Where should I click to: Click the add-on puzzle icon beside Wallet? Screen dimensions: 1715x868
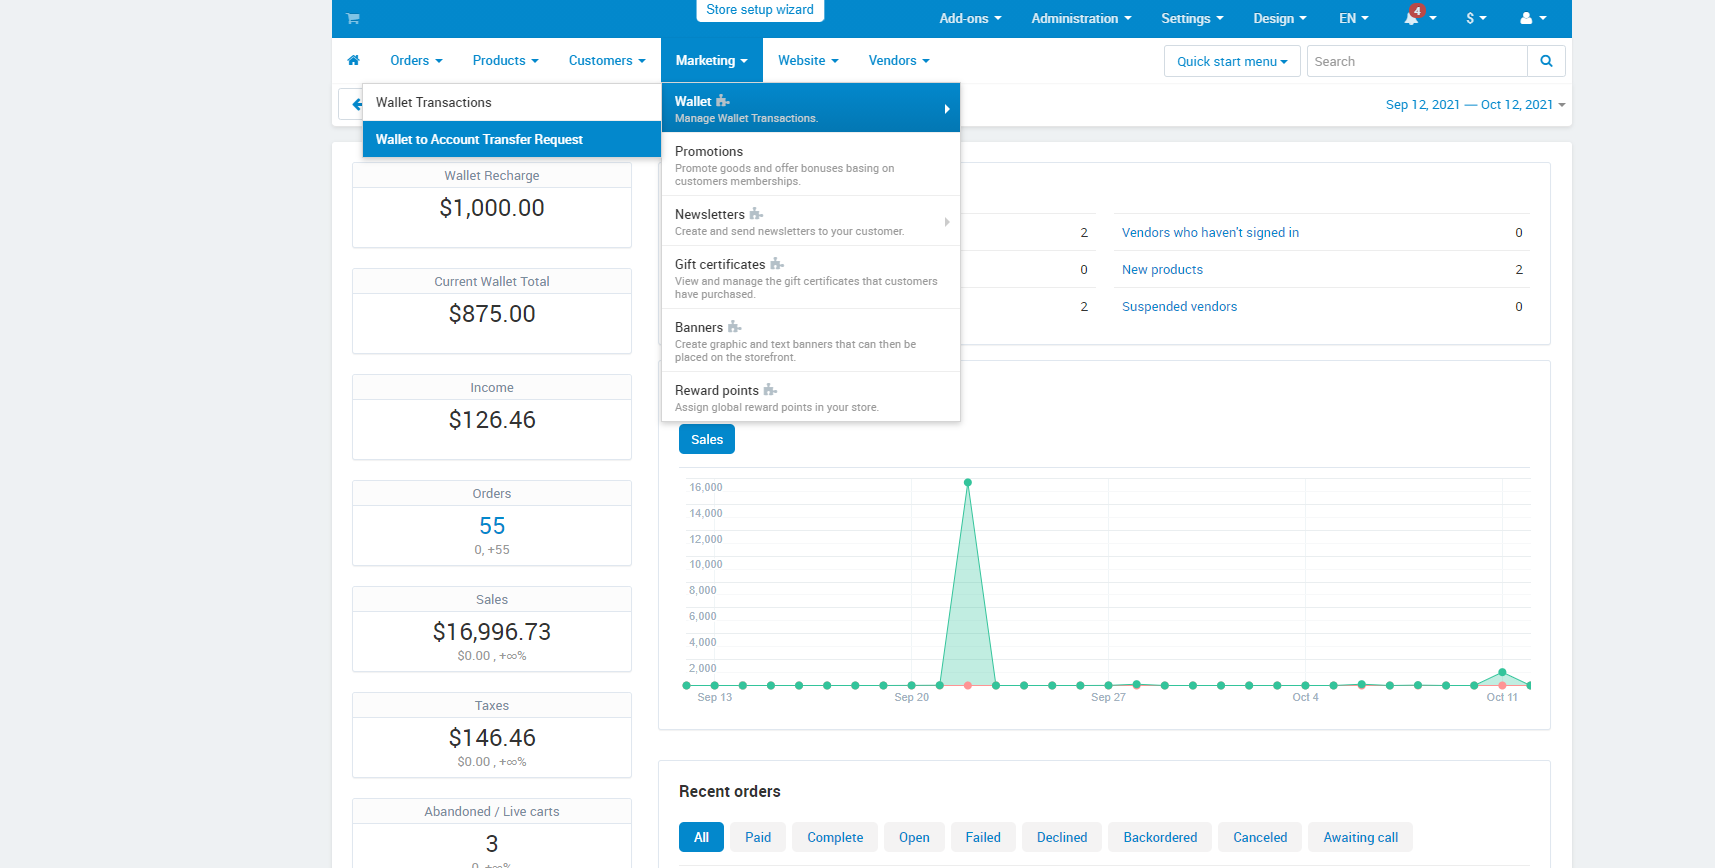point(723,101)
